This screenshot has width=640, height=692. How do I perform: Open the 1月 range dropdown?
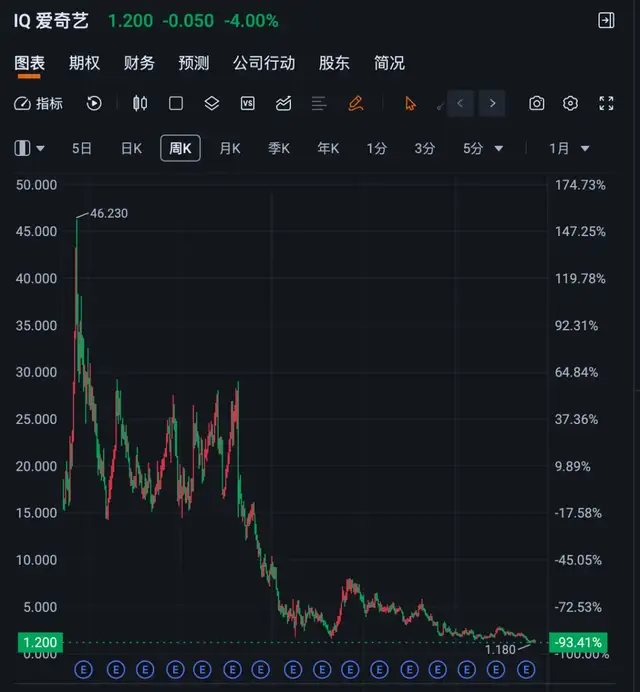click(x=569, y=148)
